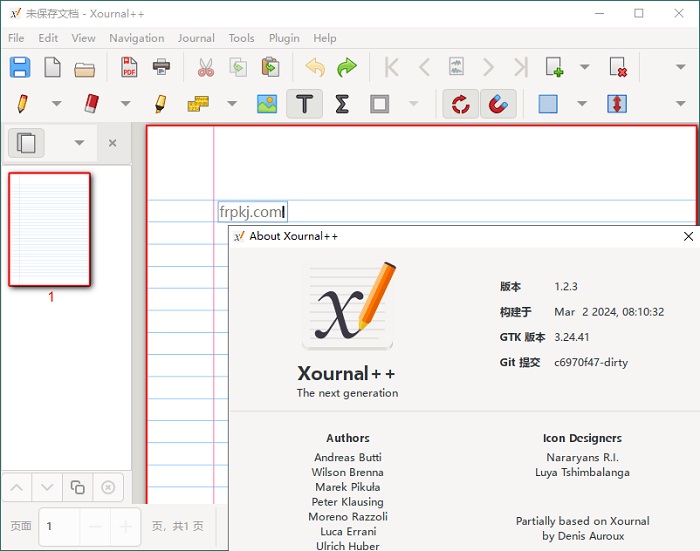Open the View menu
This screenshot has width=700, height=551.
(83, 38)
